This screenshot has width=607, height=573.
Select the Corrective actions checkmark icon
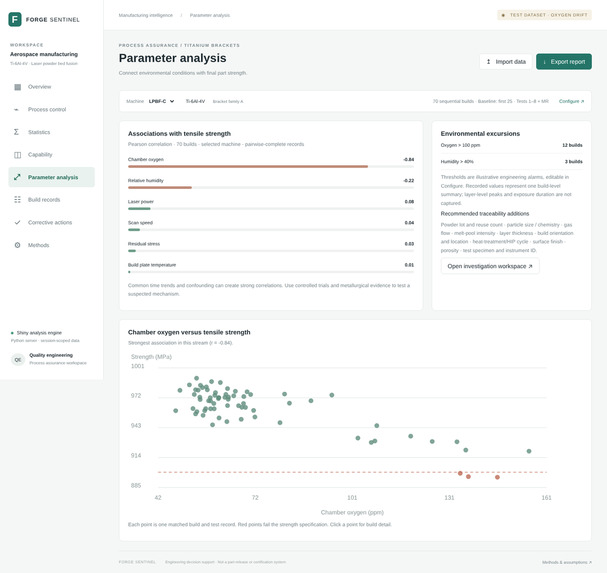click(x=17, y=223)
